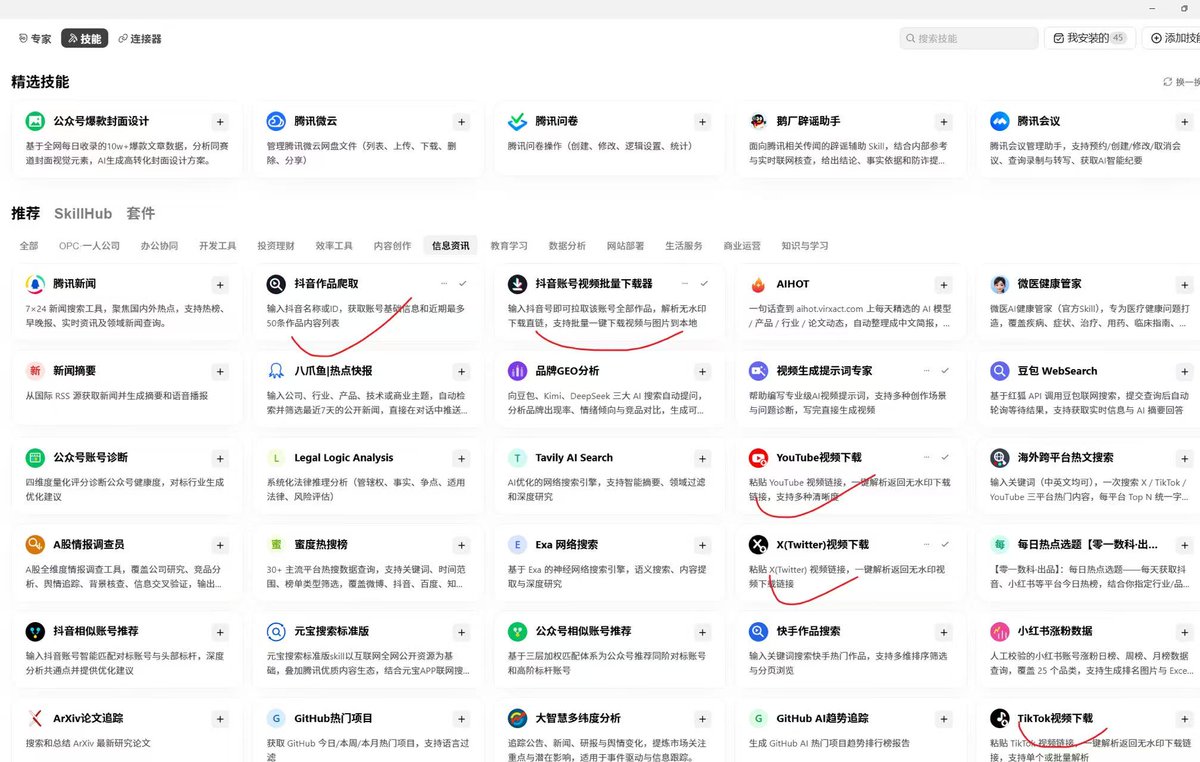The image size is (1200, 762).
Task: Open the 套件 section tab
Action: point(141,213)
